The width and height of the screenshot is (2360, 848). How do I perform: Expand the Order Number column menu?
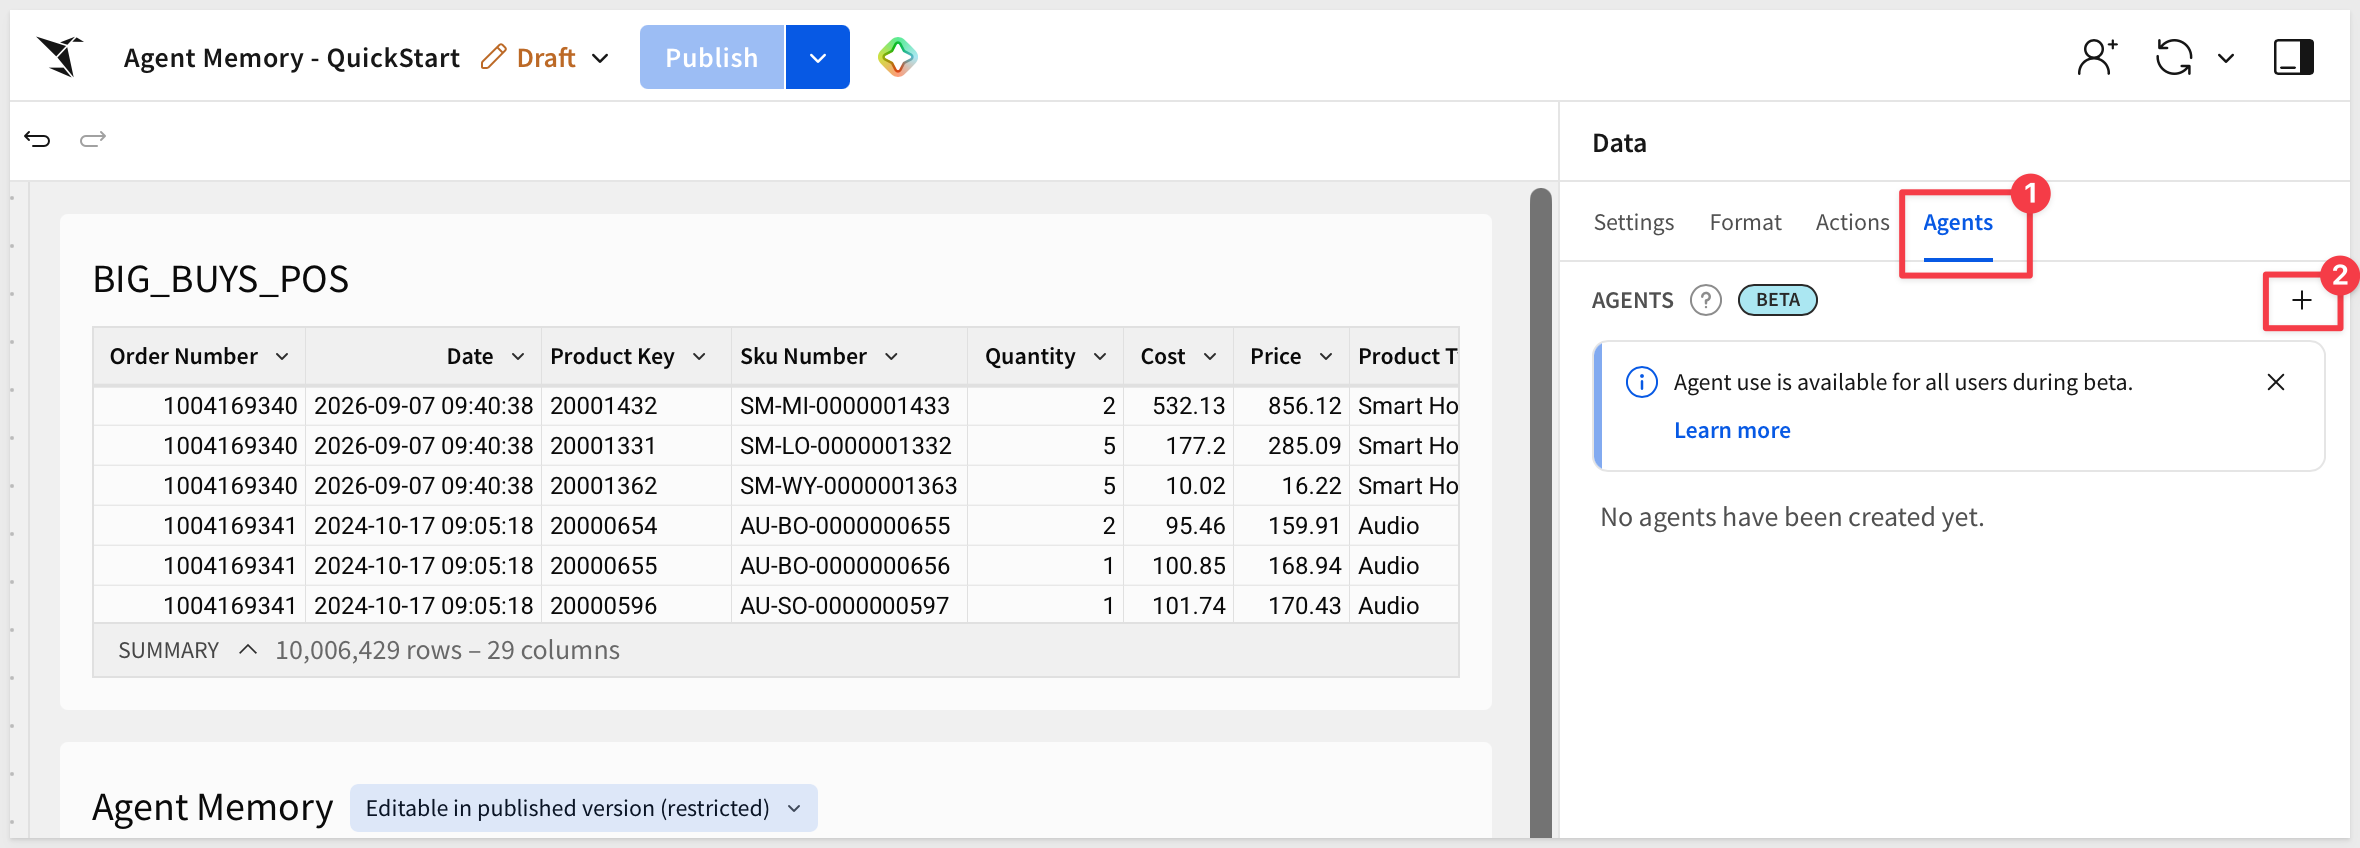[282, 357]
